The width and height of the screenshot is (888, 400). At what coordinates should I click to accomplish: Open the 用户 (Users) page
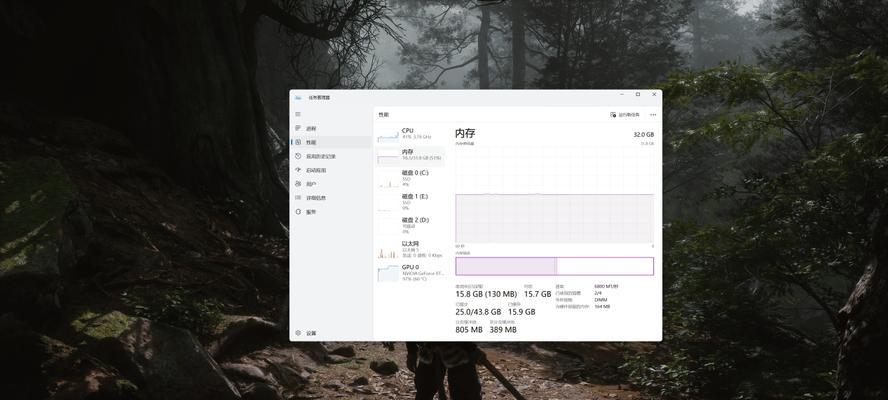click(x=331, y=184)
